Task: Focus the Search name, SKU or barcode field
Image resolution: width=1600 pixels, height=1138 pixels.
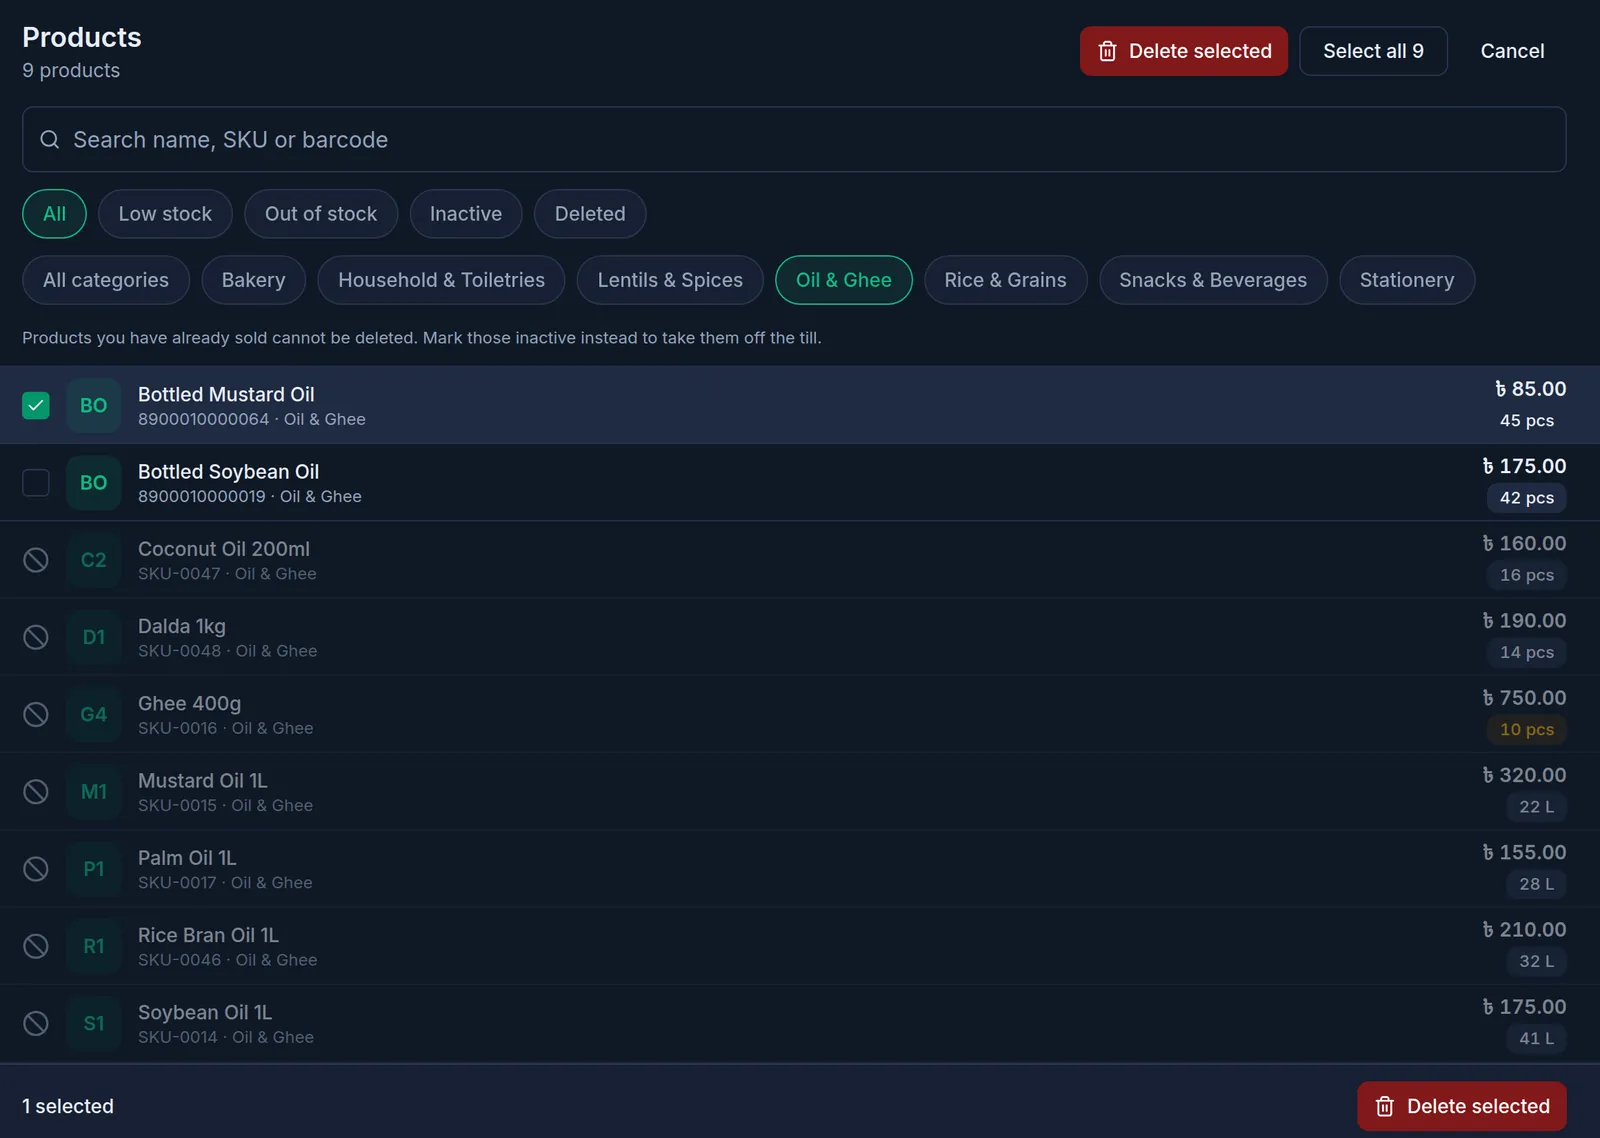Action: 794,140
